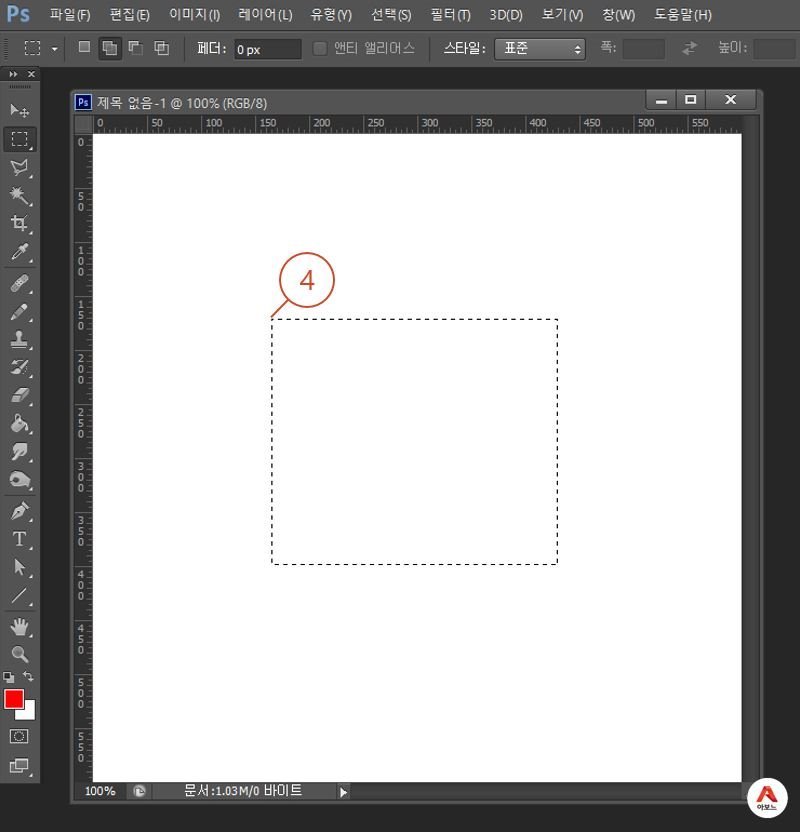Select the Clone Stamp tool

click(x=20, y=340)
